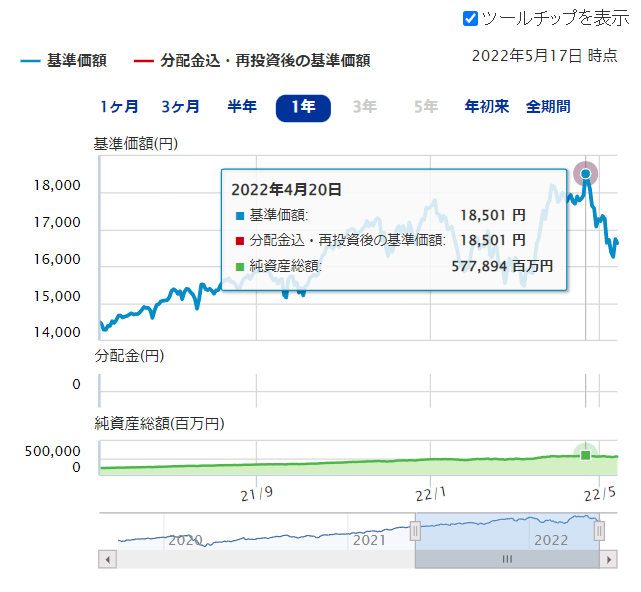
Task: Click the navigator scrollbar thumb grip
Action: (507, 560)
